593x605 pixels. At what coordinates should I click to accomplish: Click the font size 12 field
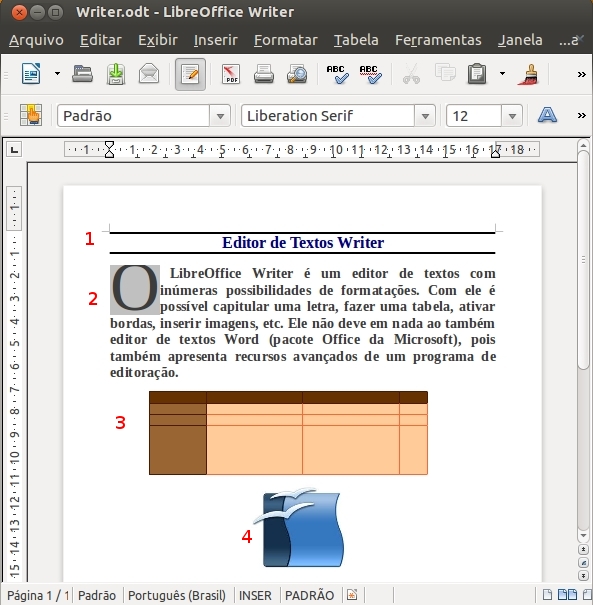(474, 116)
